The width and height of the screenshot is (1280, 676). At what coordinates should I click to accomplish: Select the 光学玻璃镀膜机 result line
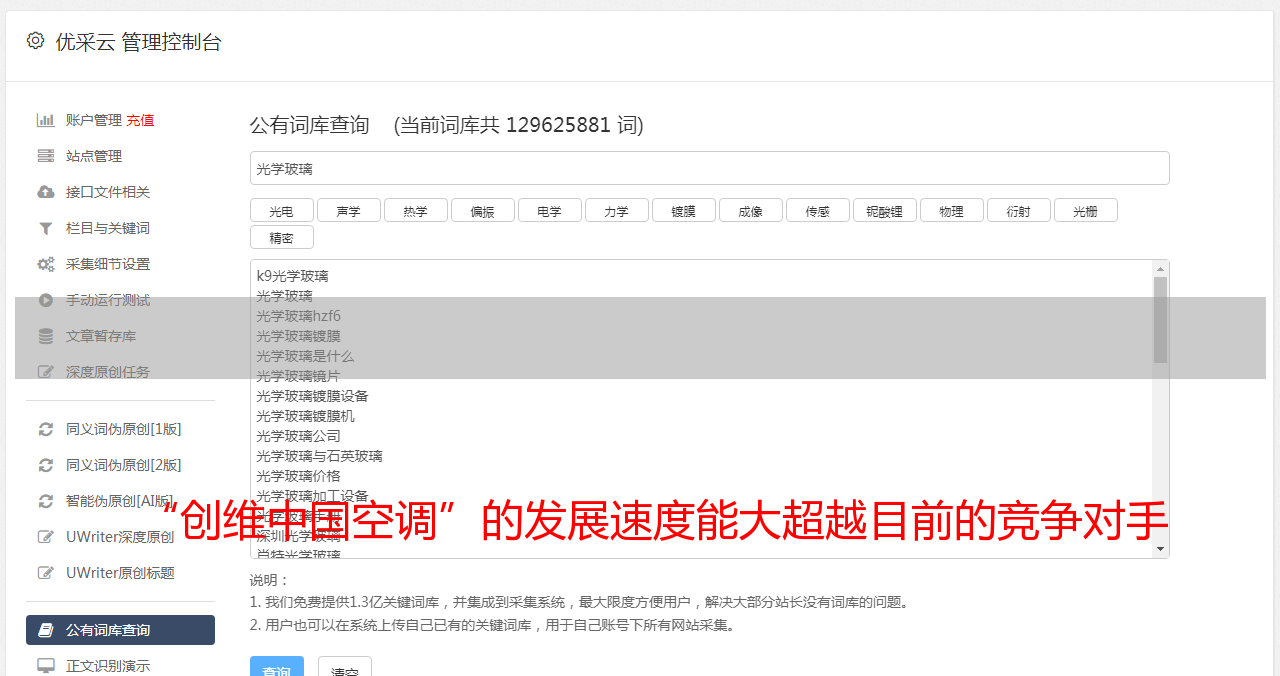click(305, 416)
